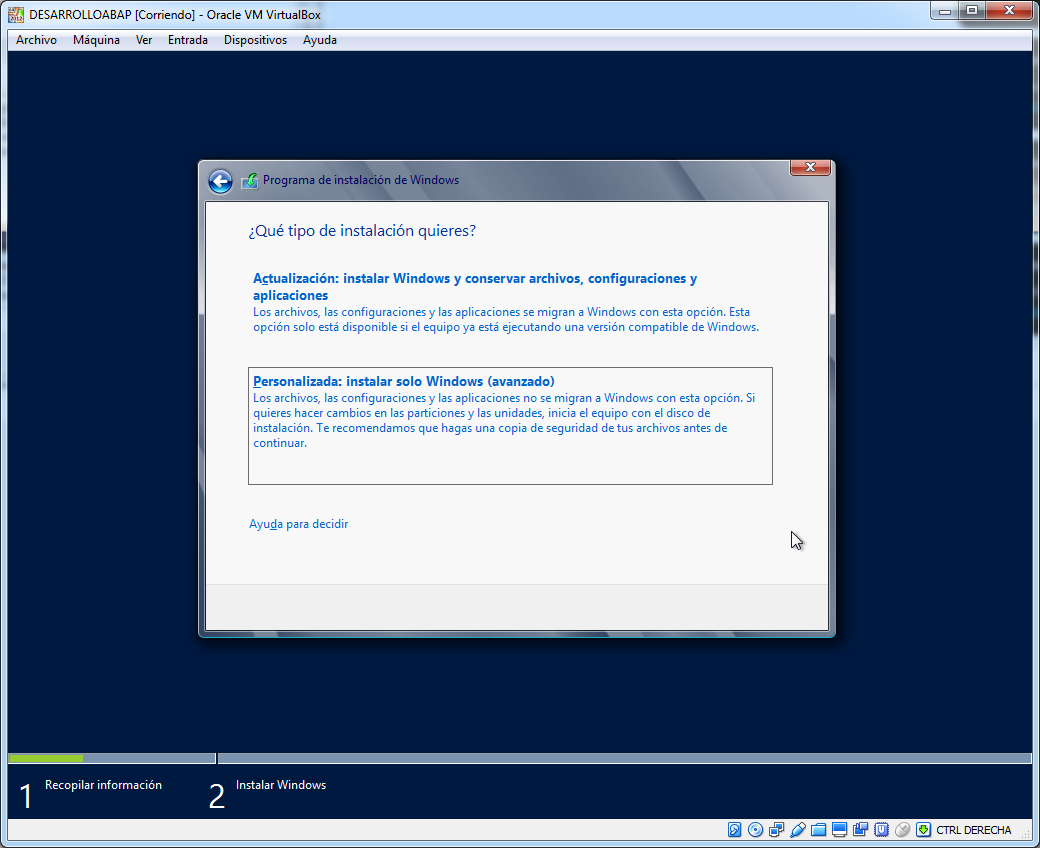Click the video capture status icon
This screenshot has height=848, width=1040.
tap(861, 829)
